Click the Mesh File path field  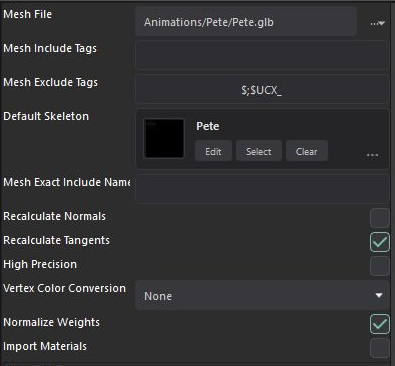(246, 22)
